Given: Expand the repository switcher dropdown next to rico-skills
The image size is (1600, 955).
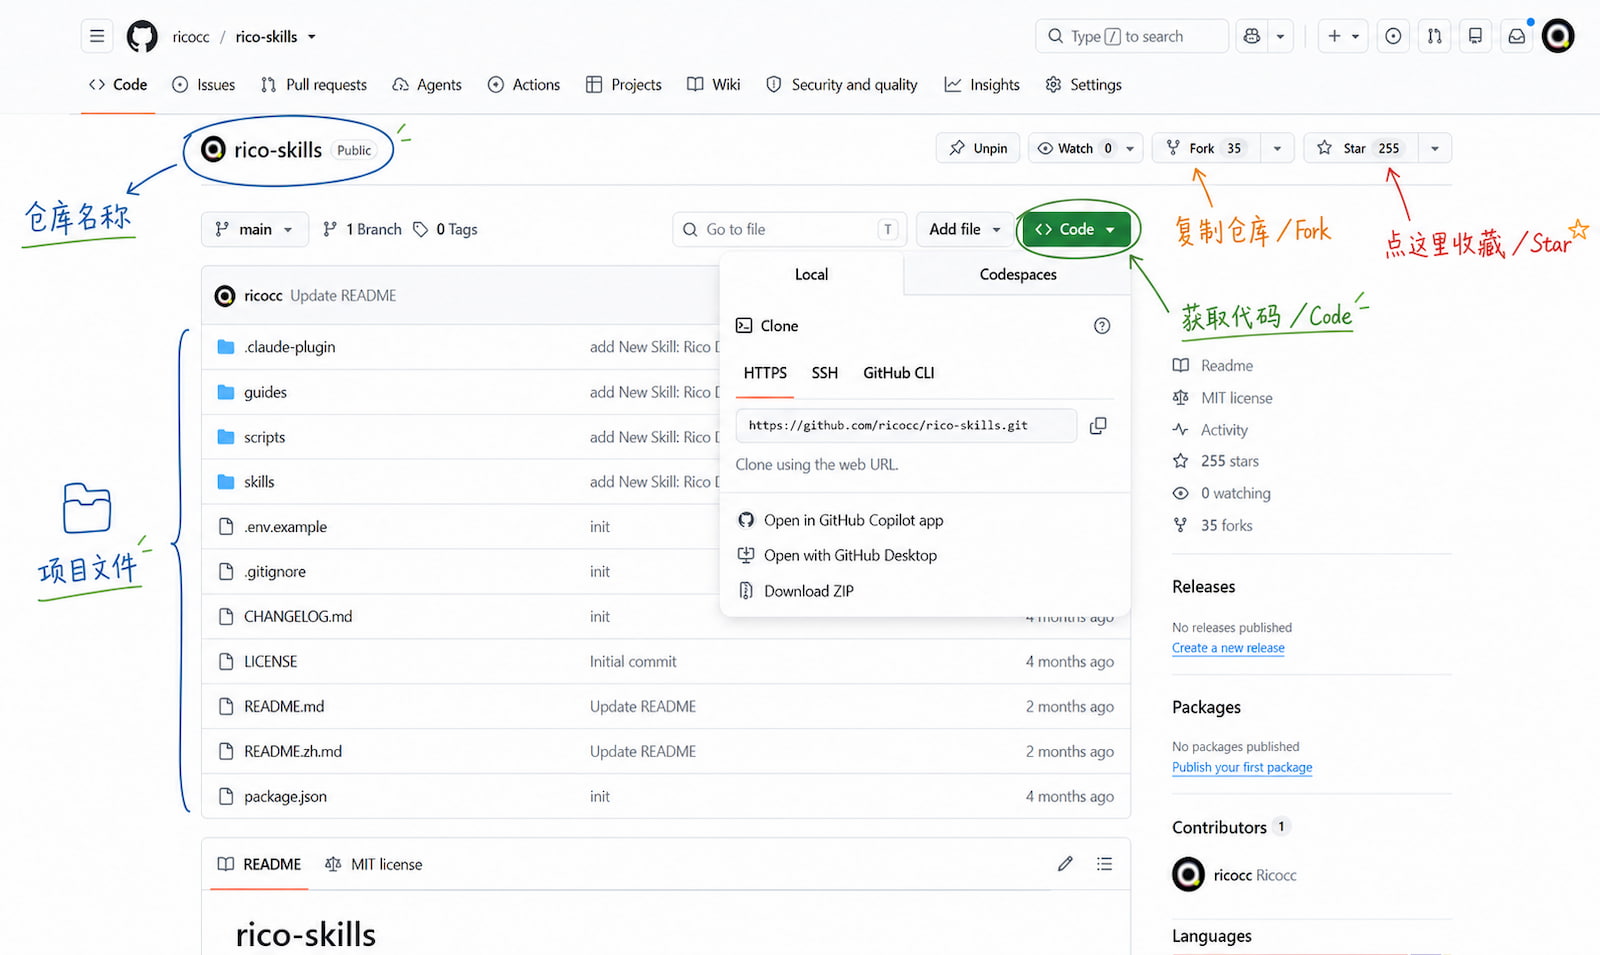Looking at the screenshot, I should (312, 37).
